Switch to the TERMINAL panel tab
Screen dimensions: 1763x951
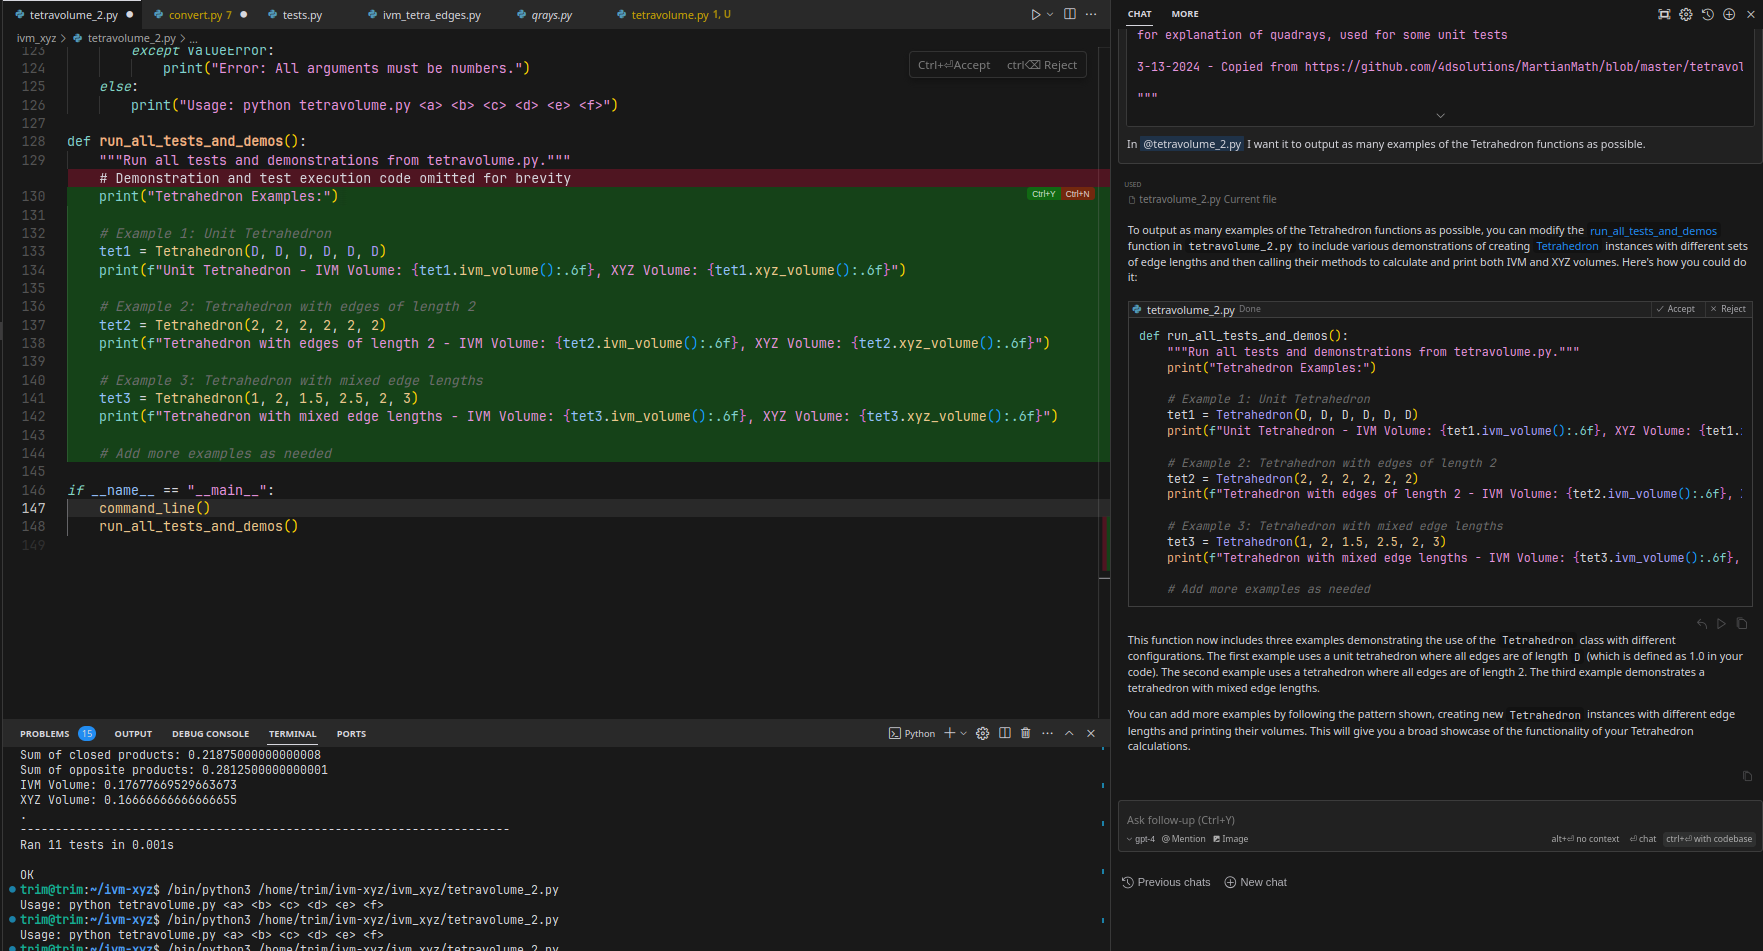[x=292, y=734]
